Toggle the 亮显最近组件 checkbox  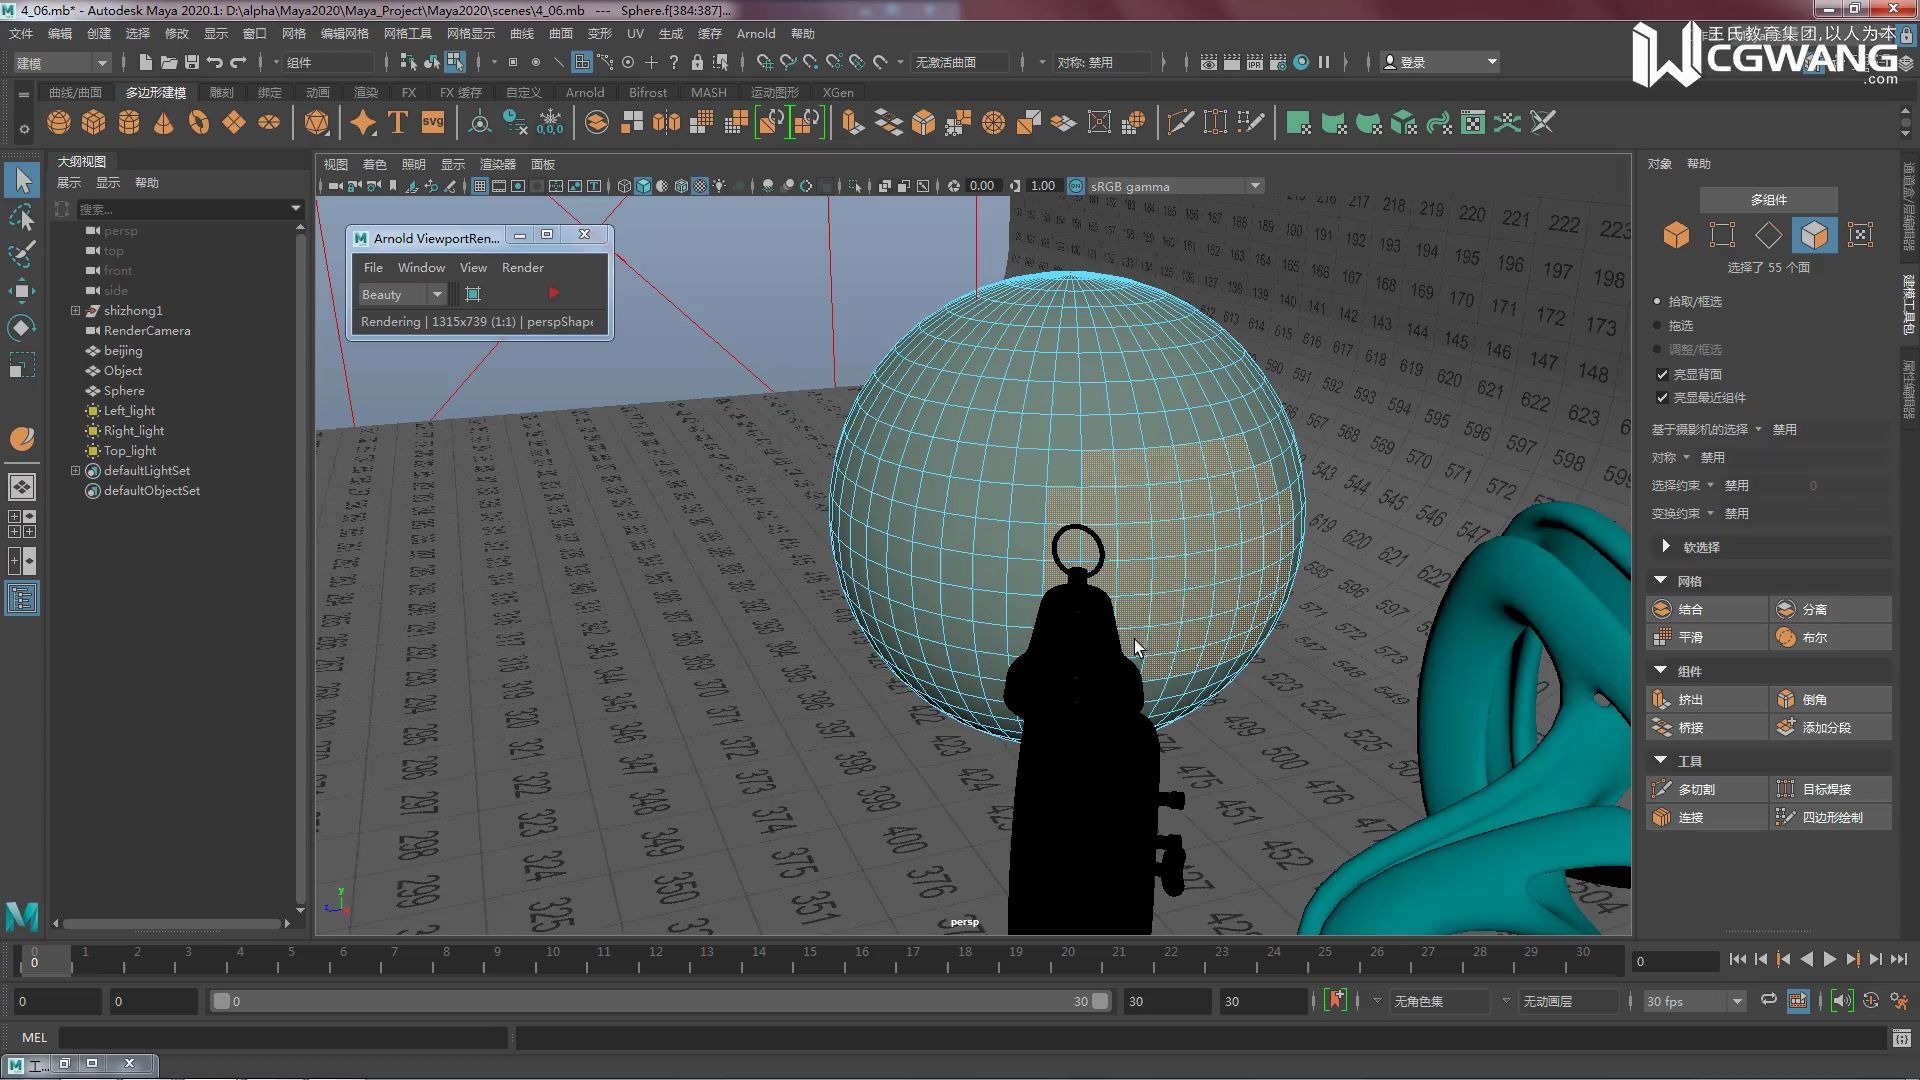point(1662,398)
